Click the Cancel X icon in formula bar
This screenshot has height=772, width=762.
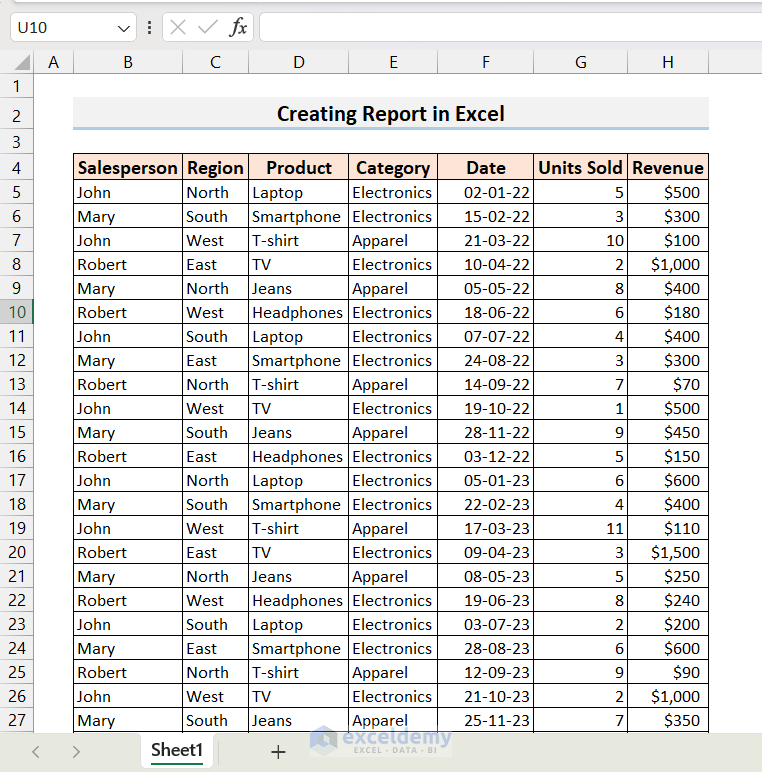coord(178,28)
